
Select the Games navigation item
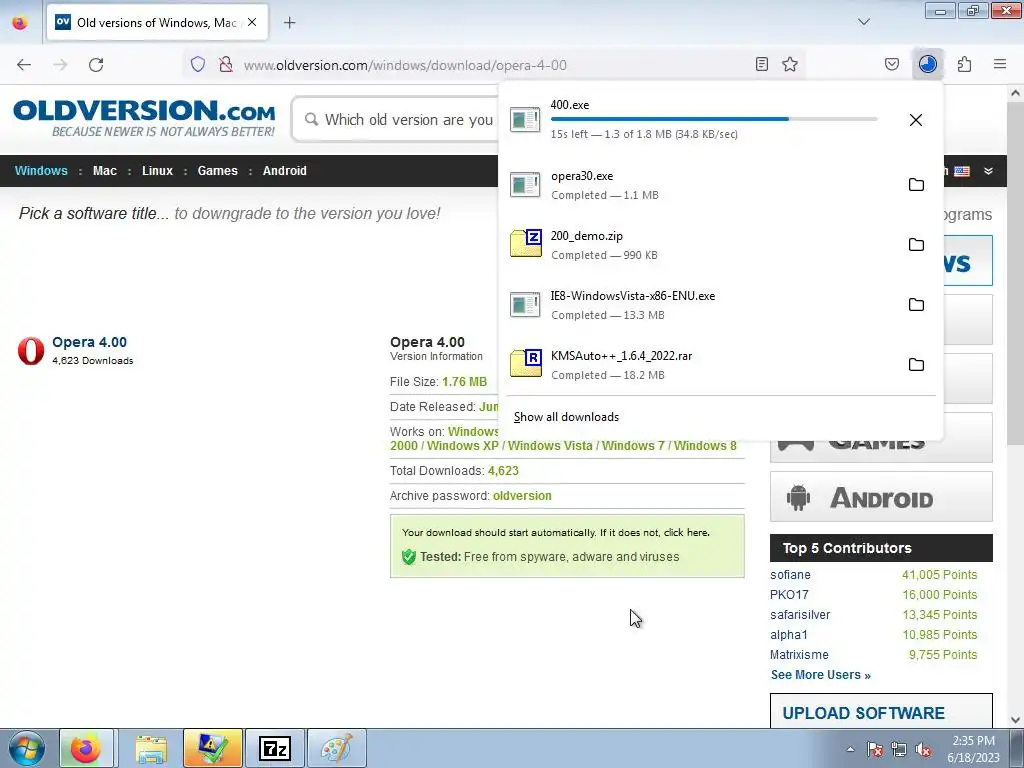pyautogui.click(x=217, y=170)
